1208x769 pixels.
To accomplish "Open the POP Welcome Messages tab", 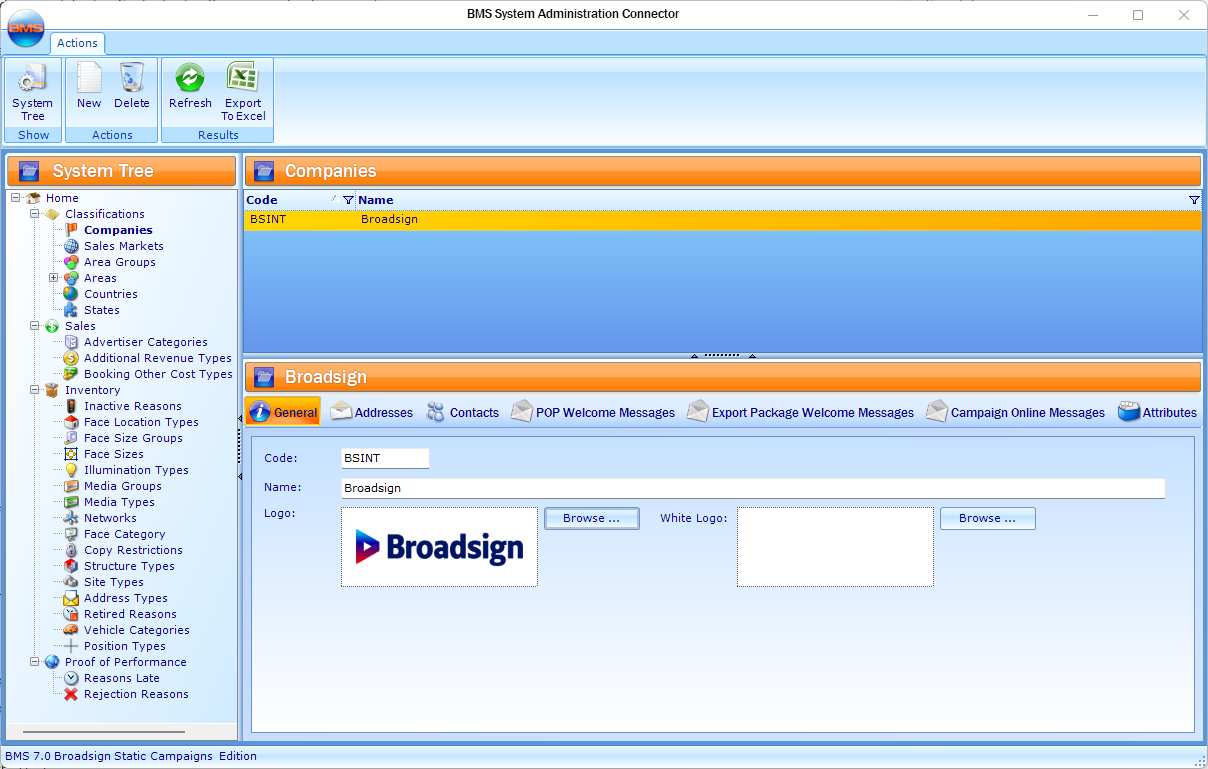I will click(593, 412).
